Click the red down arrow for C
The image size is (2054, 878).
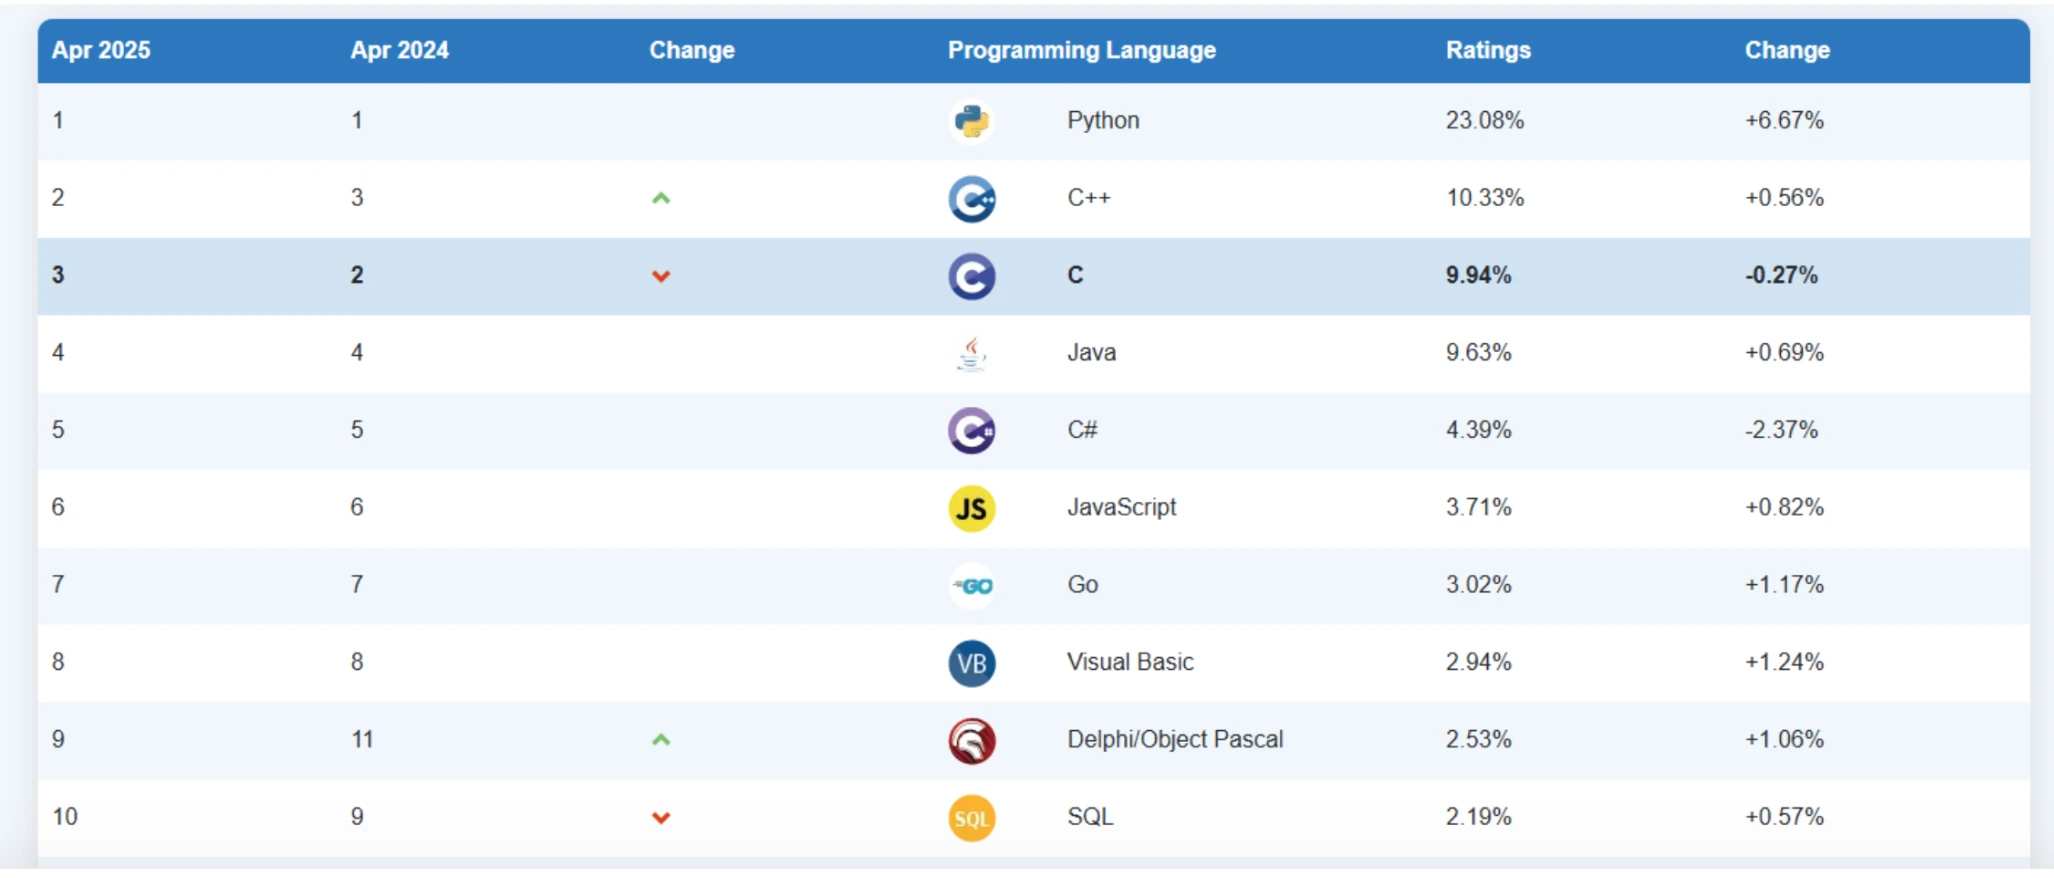click(x=661, y=276)
